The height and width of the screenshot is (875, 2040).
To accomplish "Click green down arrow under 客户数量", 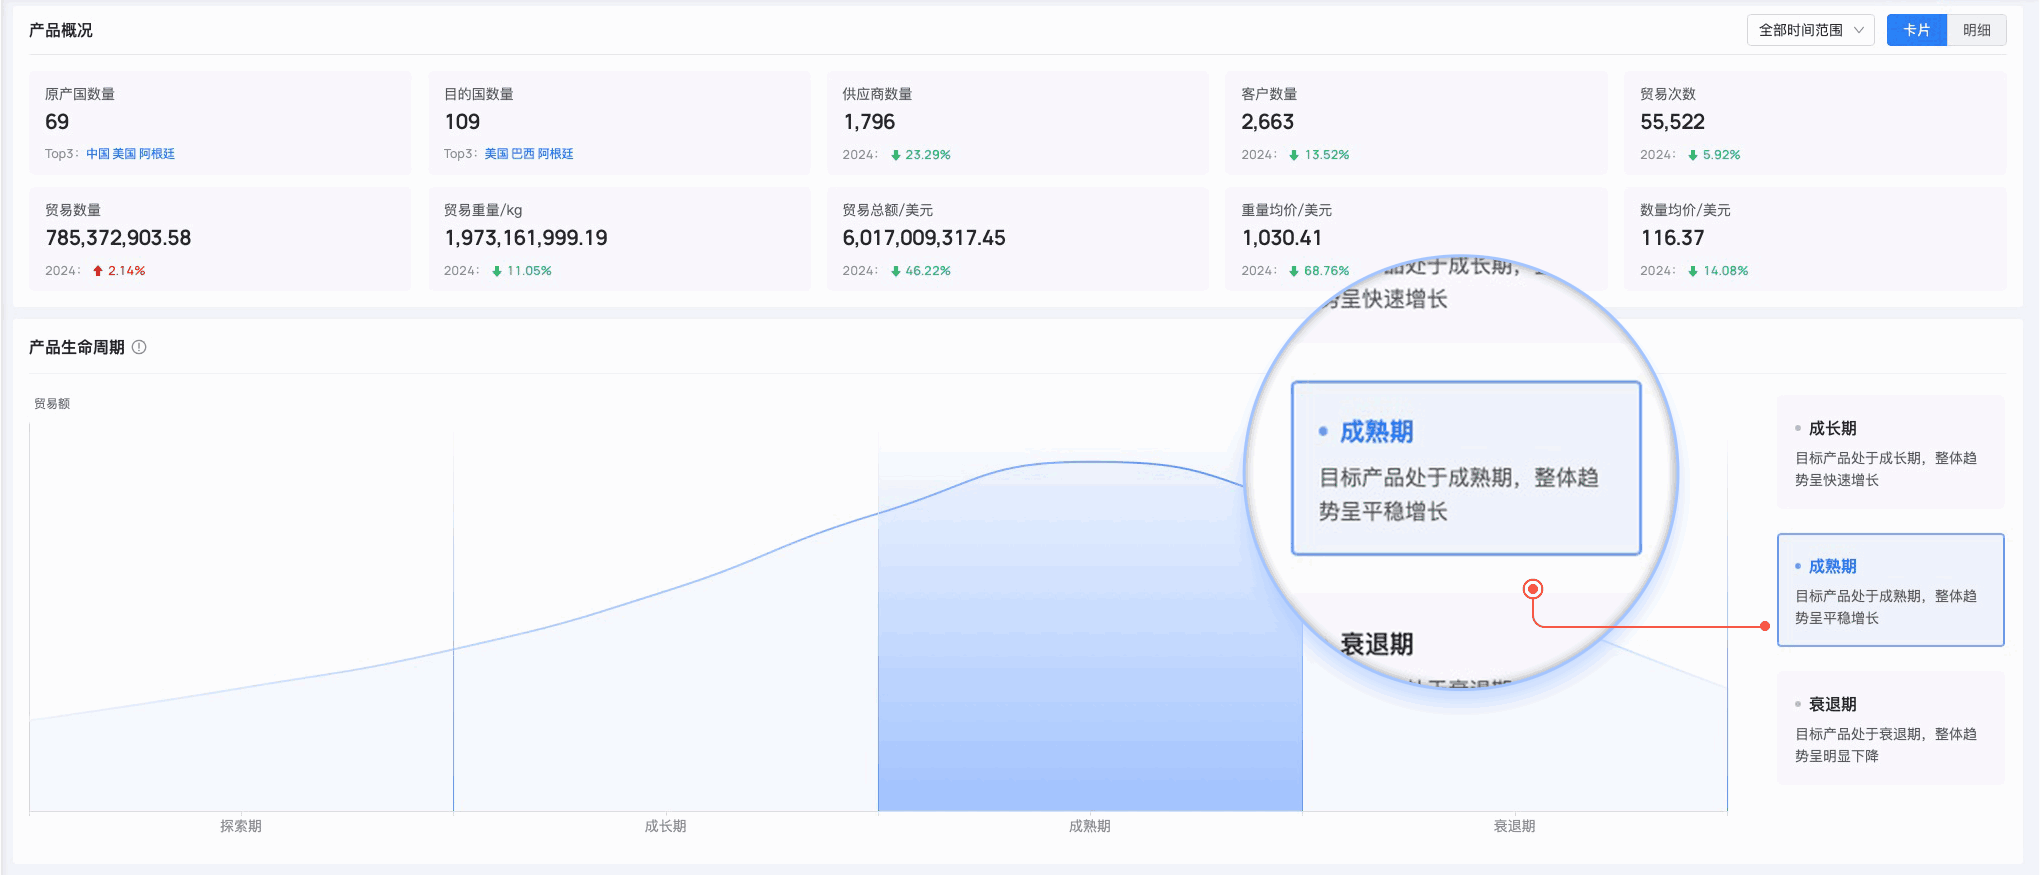I will (1294, 155).
